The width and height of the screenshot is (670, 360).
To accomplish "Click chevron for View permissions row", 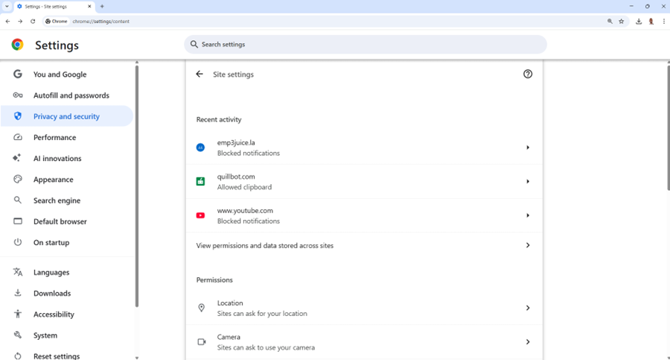I will [x=528, y=245].
